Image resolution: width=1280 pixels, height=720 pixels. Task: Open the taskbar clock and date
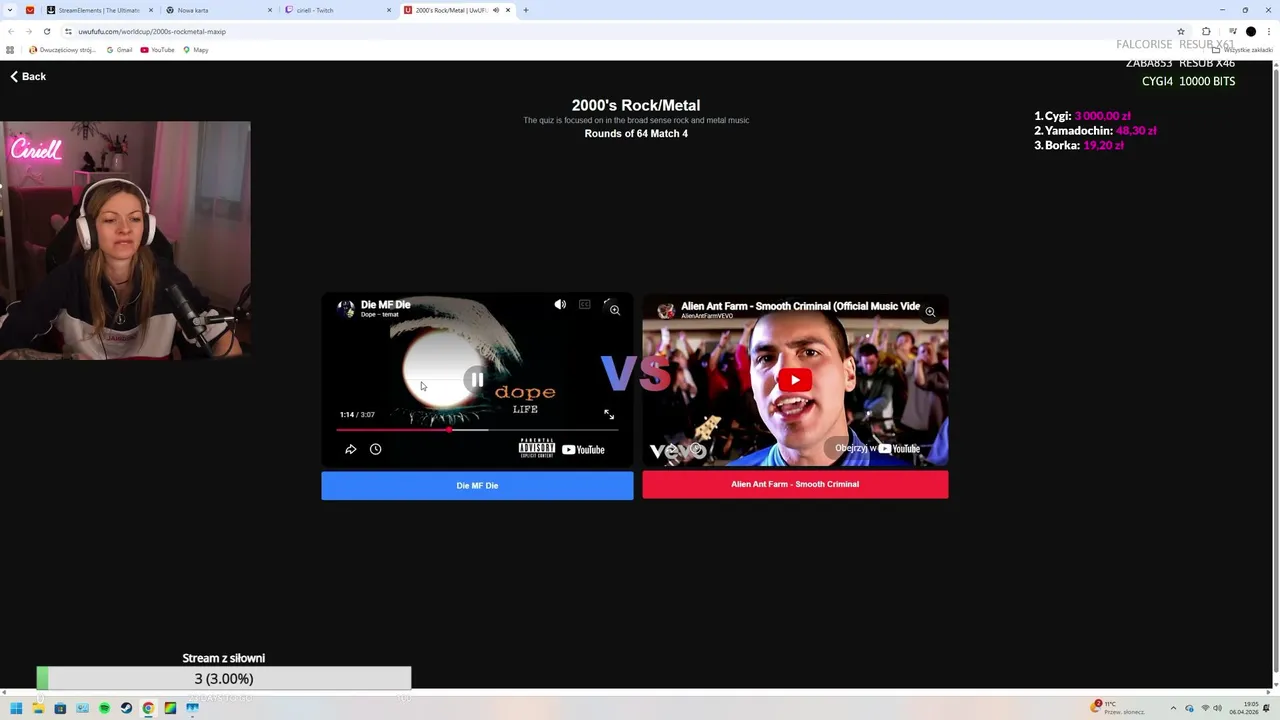pos(1244,708)
